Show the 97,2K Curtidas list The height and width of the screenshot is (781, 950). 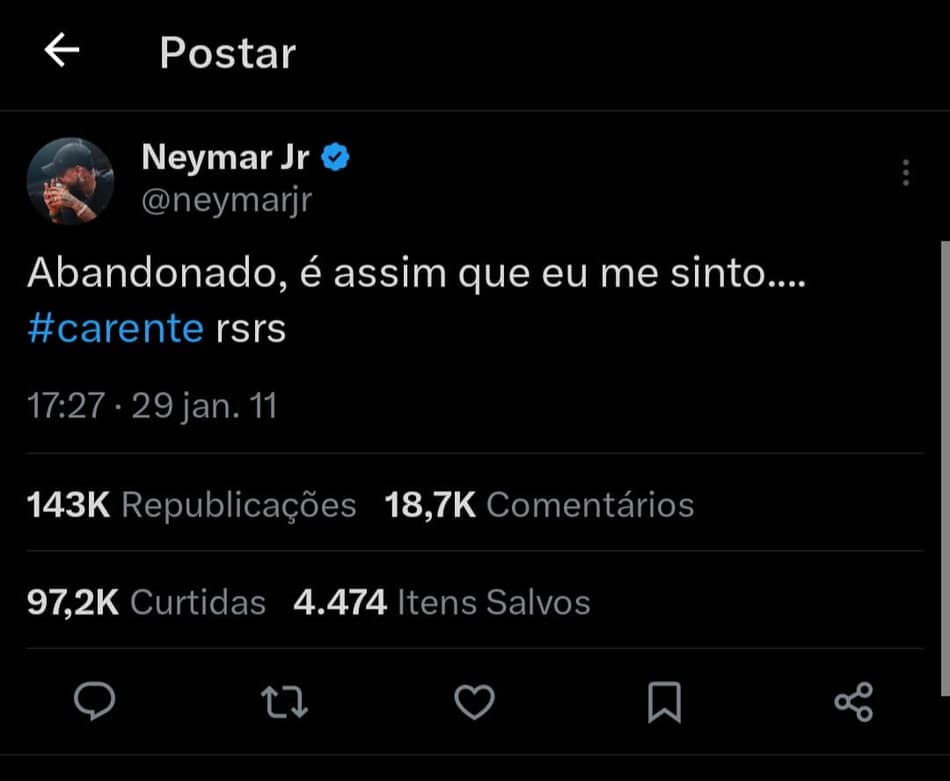[146, 602]
